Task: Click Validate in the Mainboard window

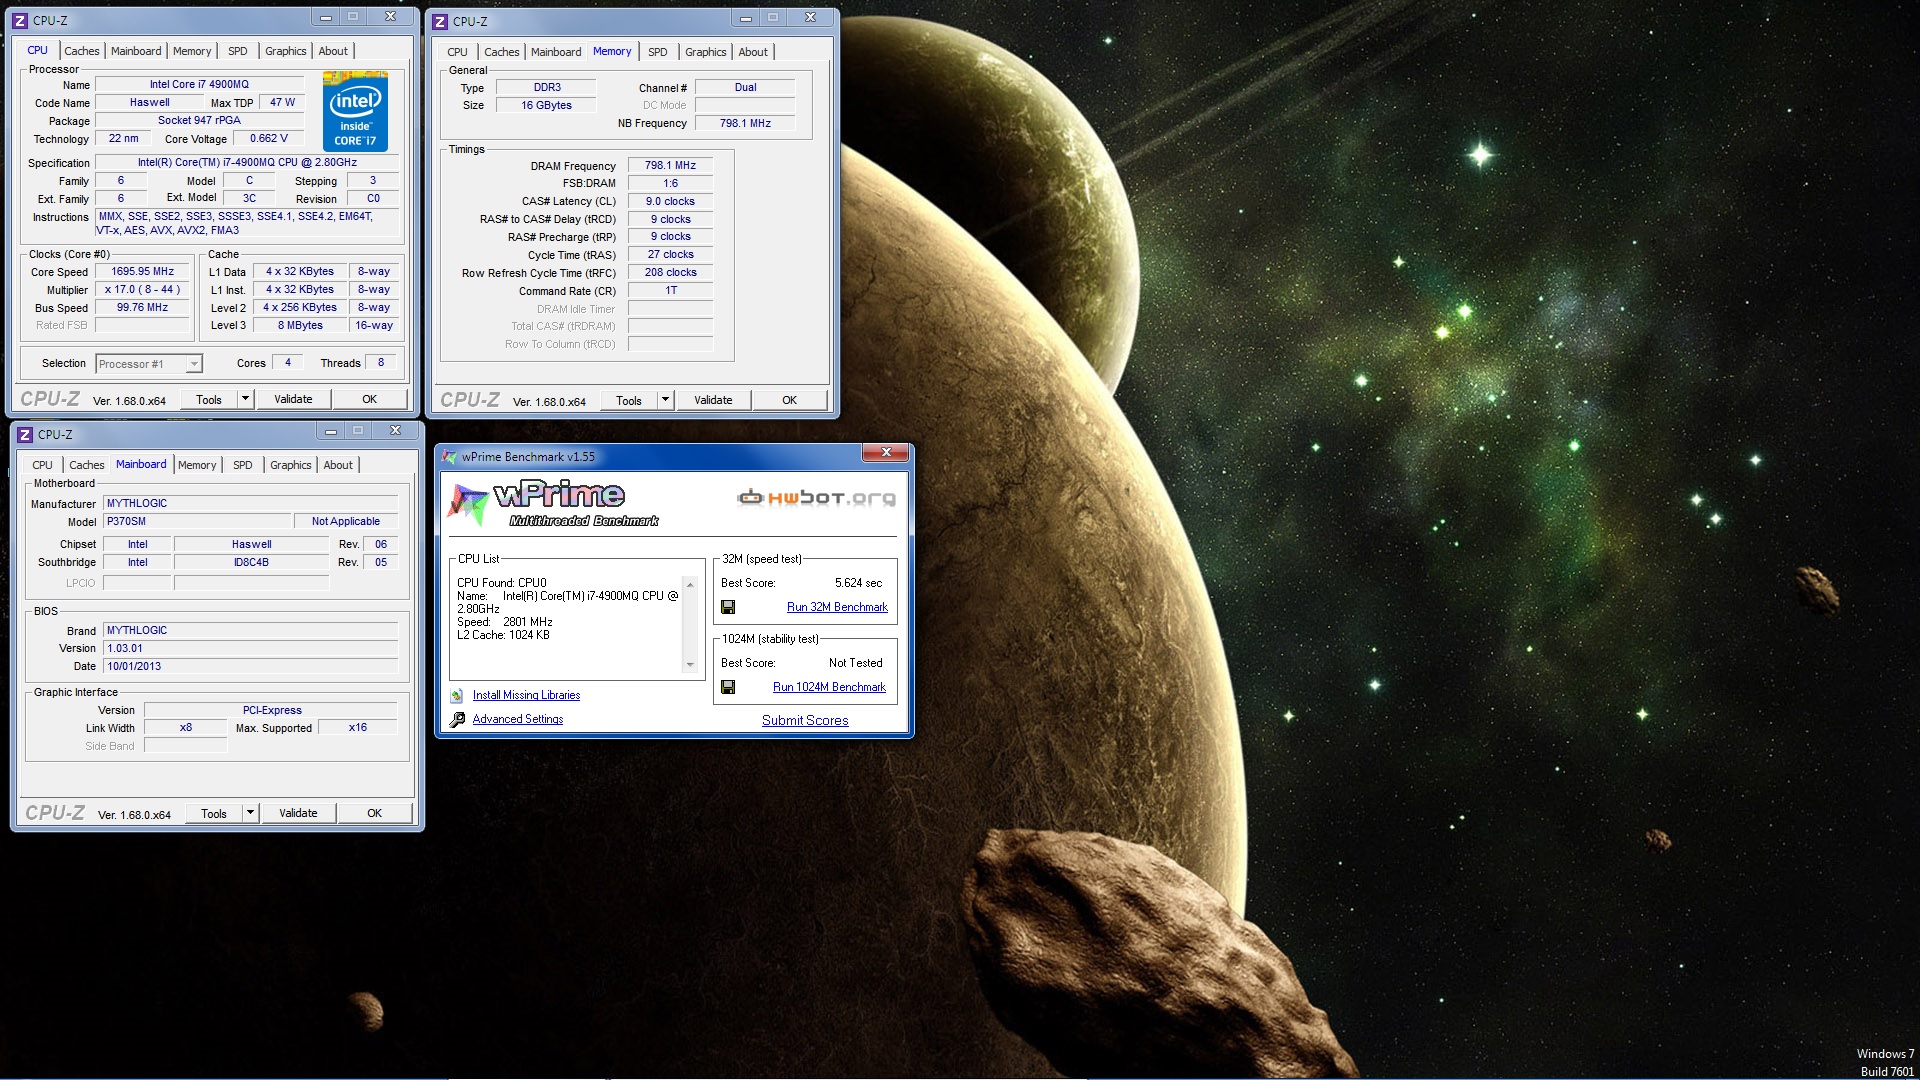Action: coord(298,813)
